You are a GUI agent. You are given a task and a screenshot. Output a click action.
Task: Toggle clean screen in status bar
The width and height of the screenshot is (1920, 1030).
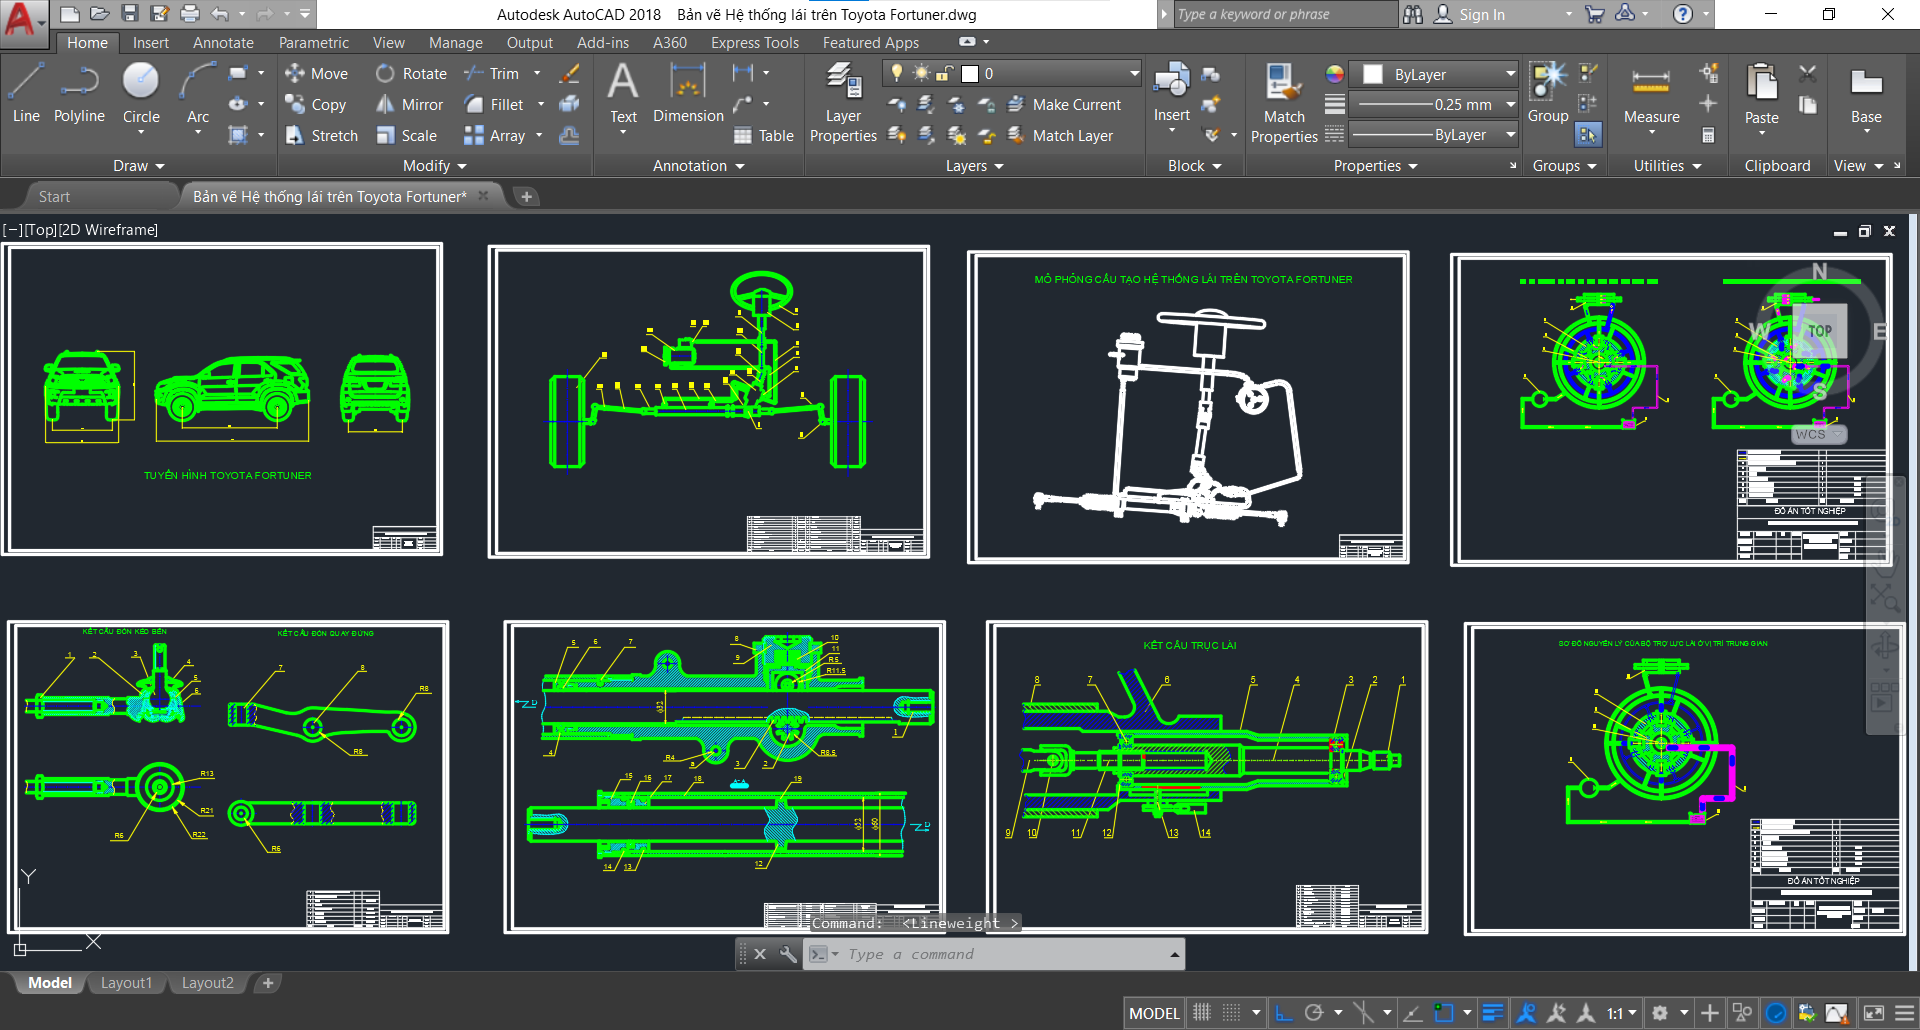[x=1874, y=1013]
